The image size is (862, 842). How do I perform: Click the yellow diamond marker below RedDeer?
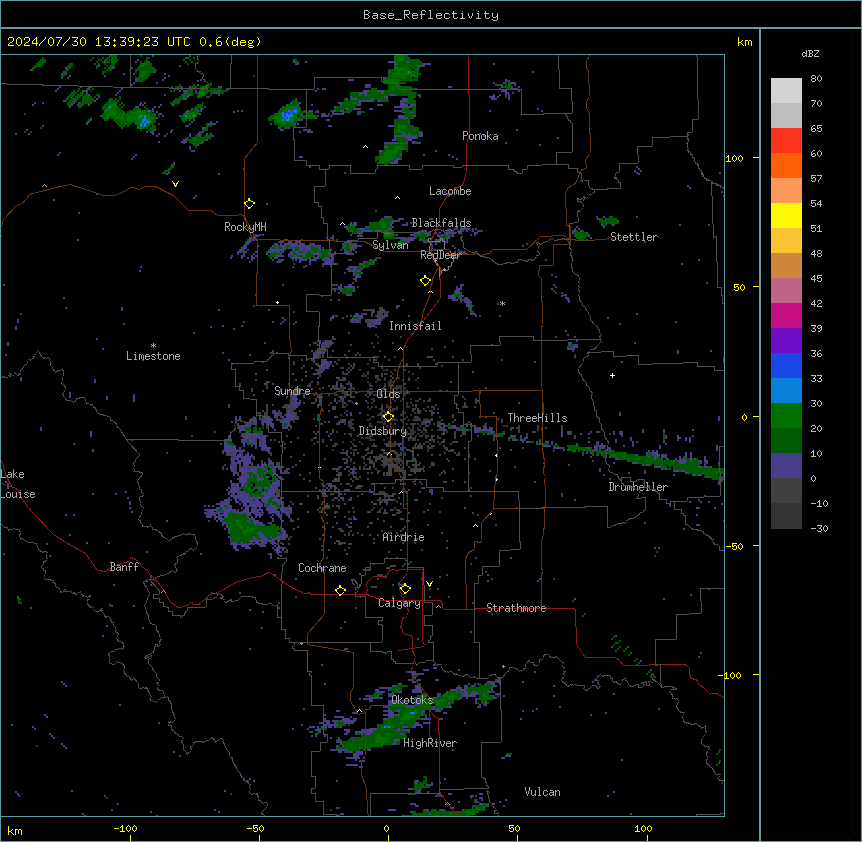click(x=426, y=281)
